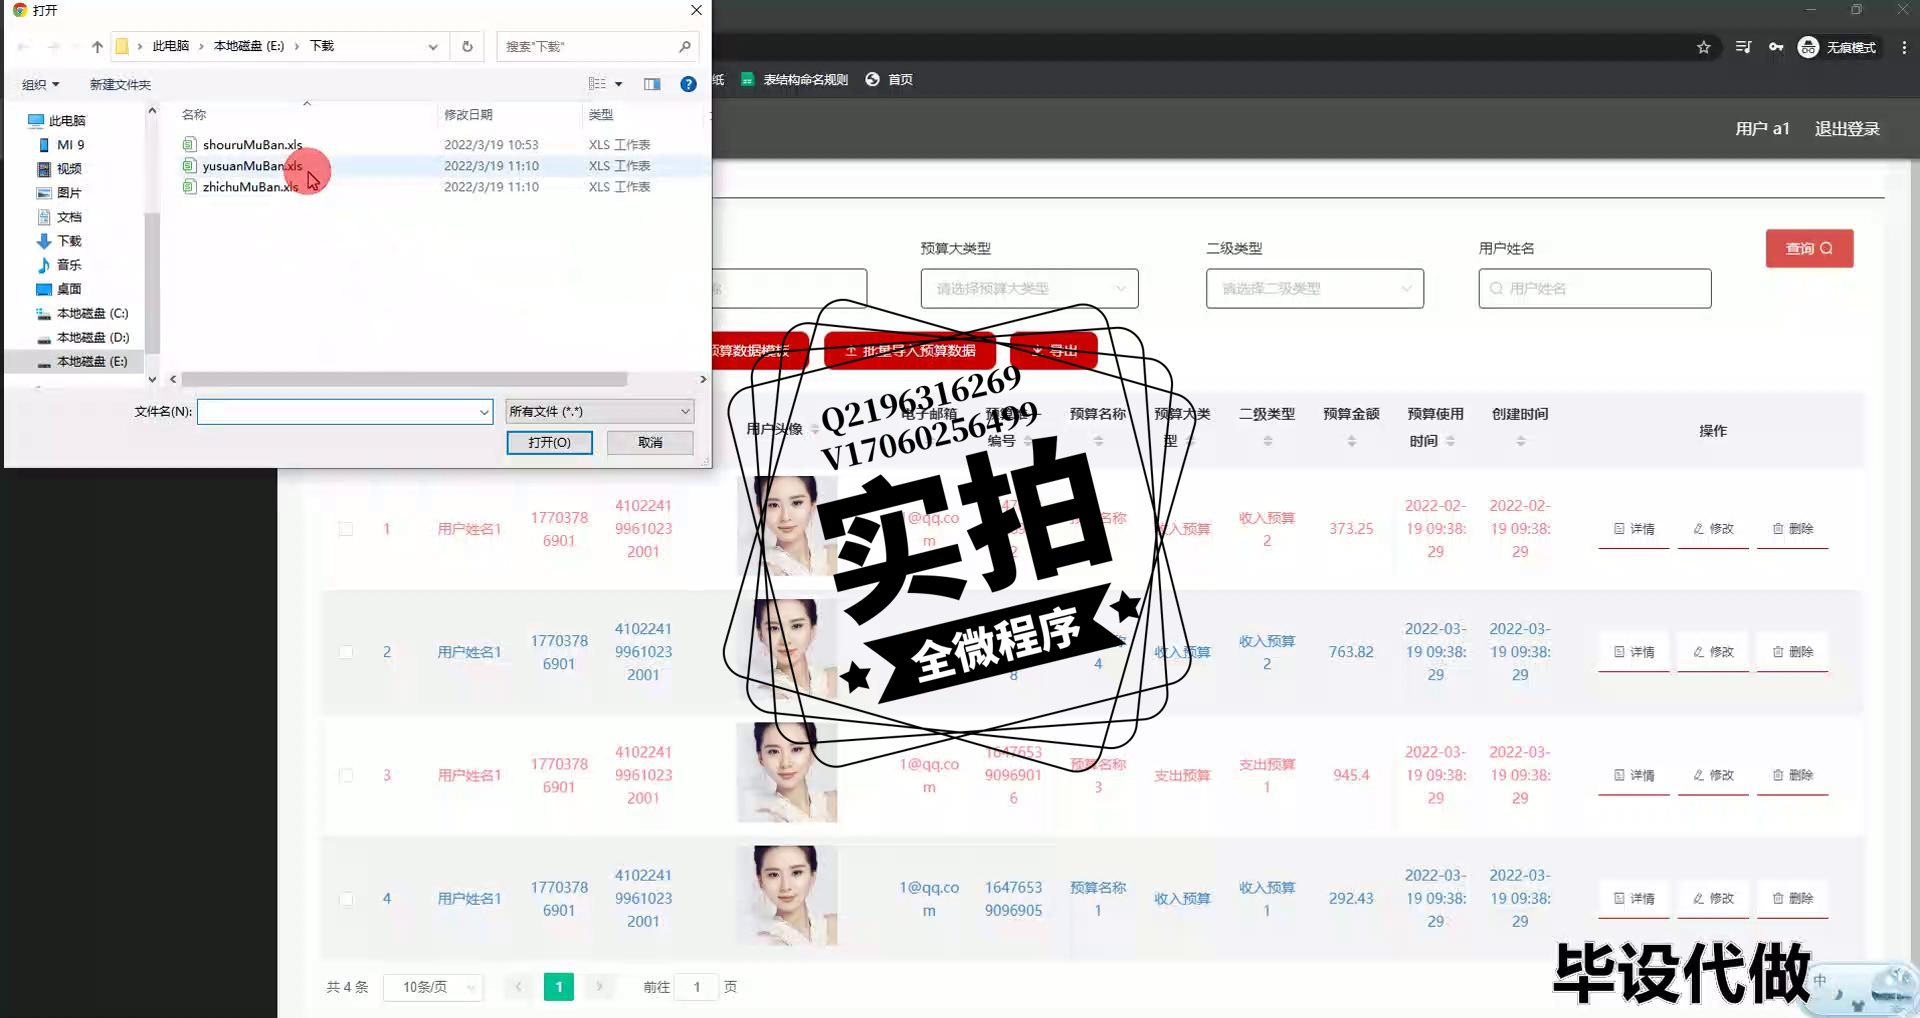Select 本地磁盘 (C:) drive
Viewport: 1920px width, 1018px height.
tap(83, 313)
